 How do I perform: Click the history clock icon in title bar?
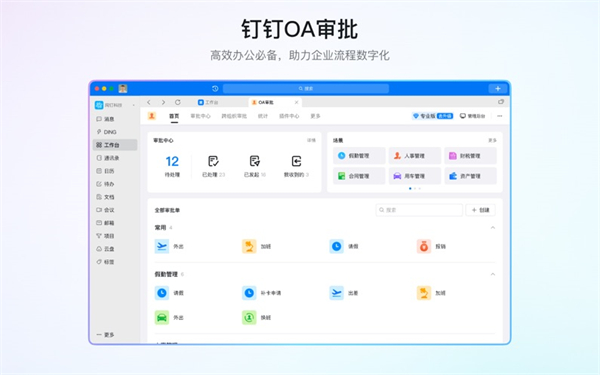click(x=215, y=88)
